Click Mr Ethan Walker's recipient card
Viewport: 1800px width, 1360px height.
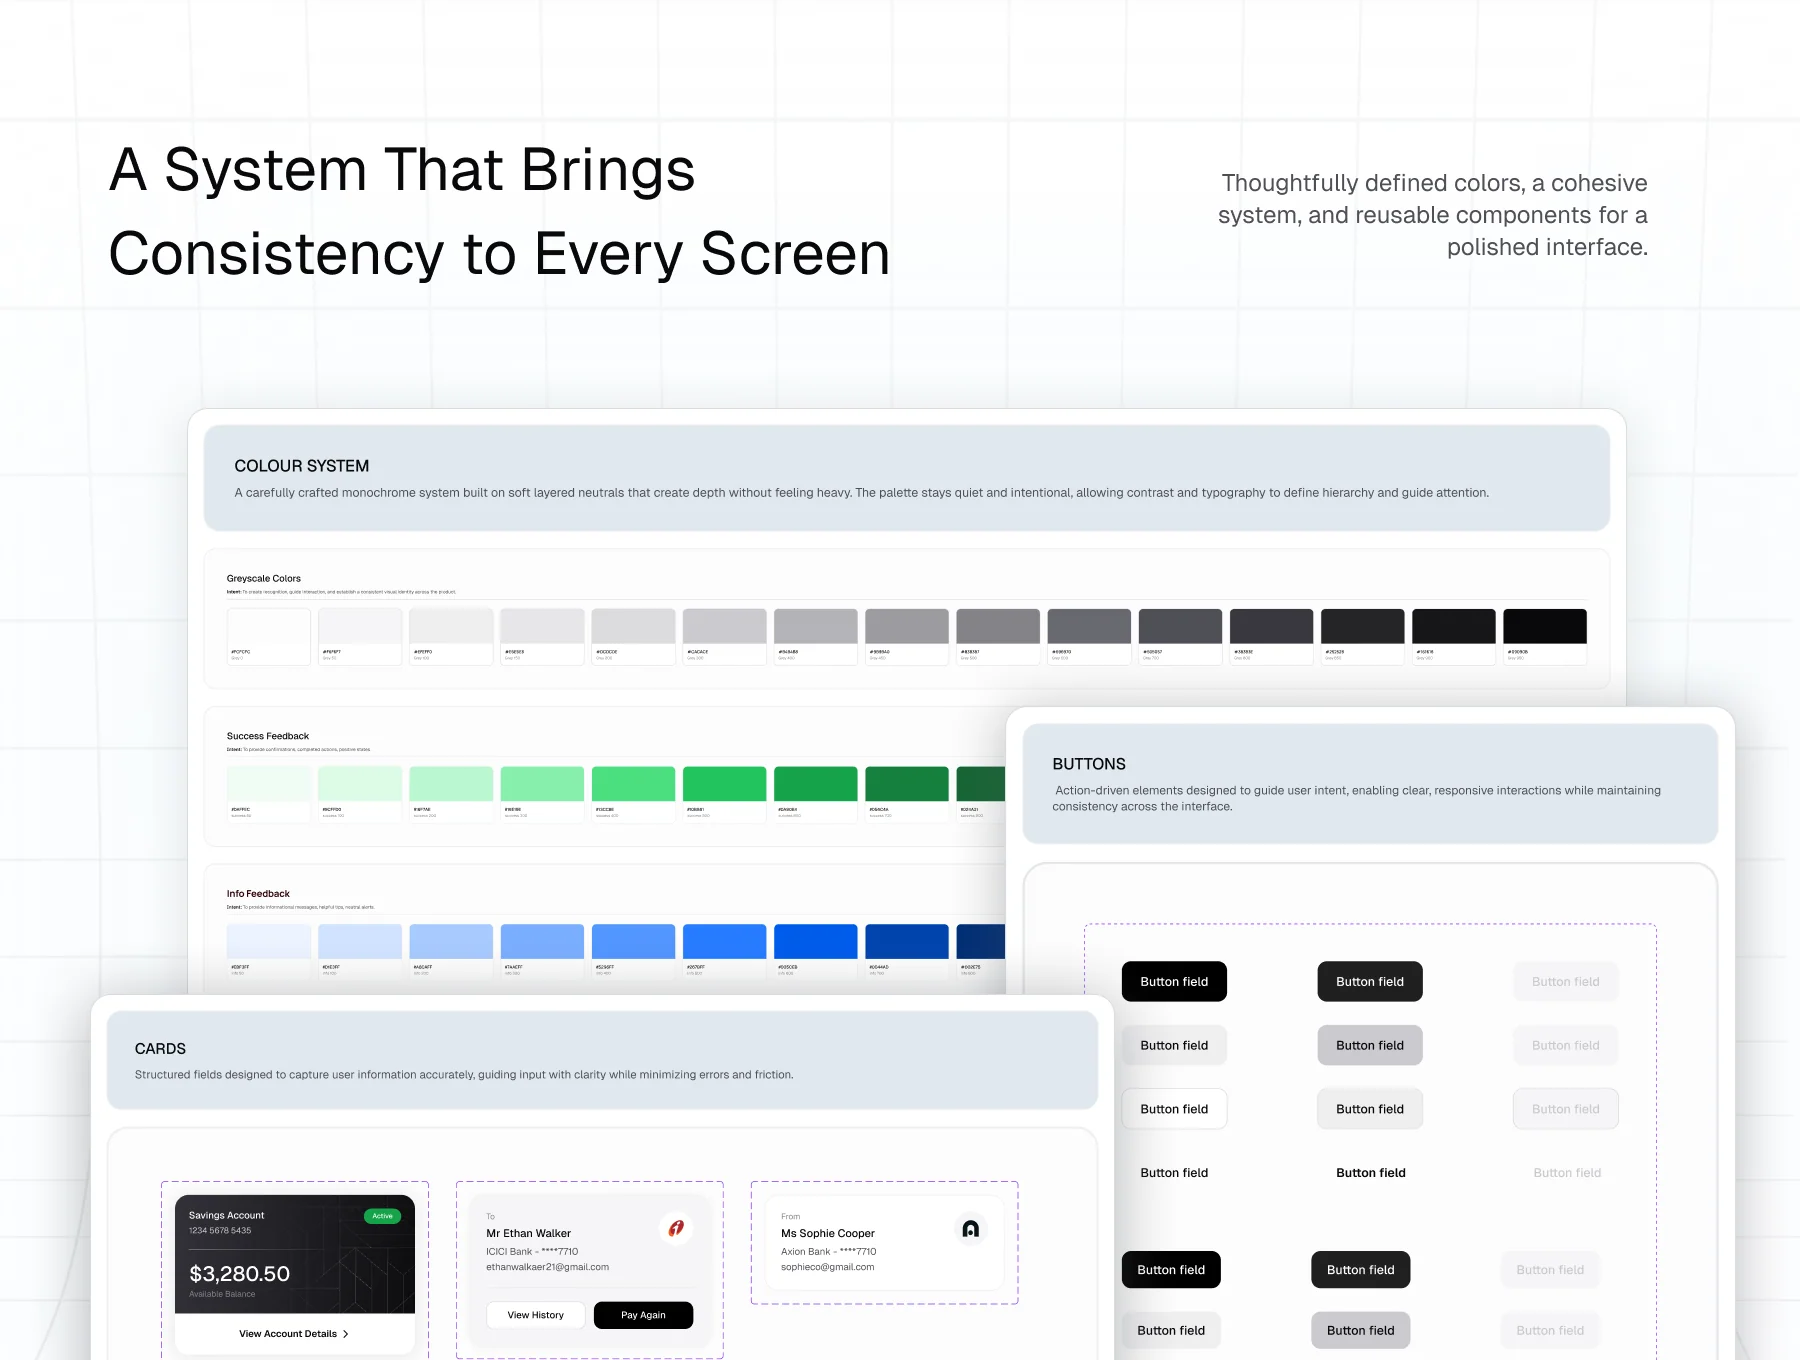[x=590, y=1269]
